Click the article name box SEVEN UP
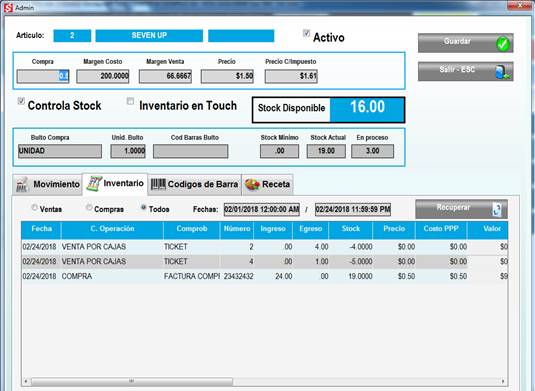The width and height of the screenshot is (535, 391). tap(149, 36)
